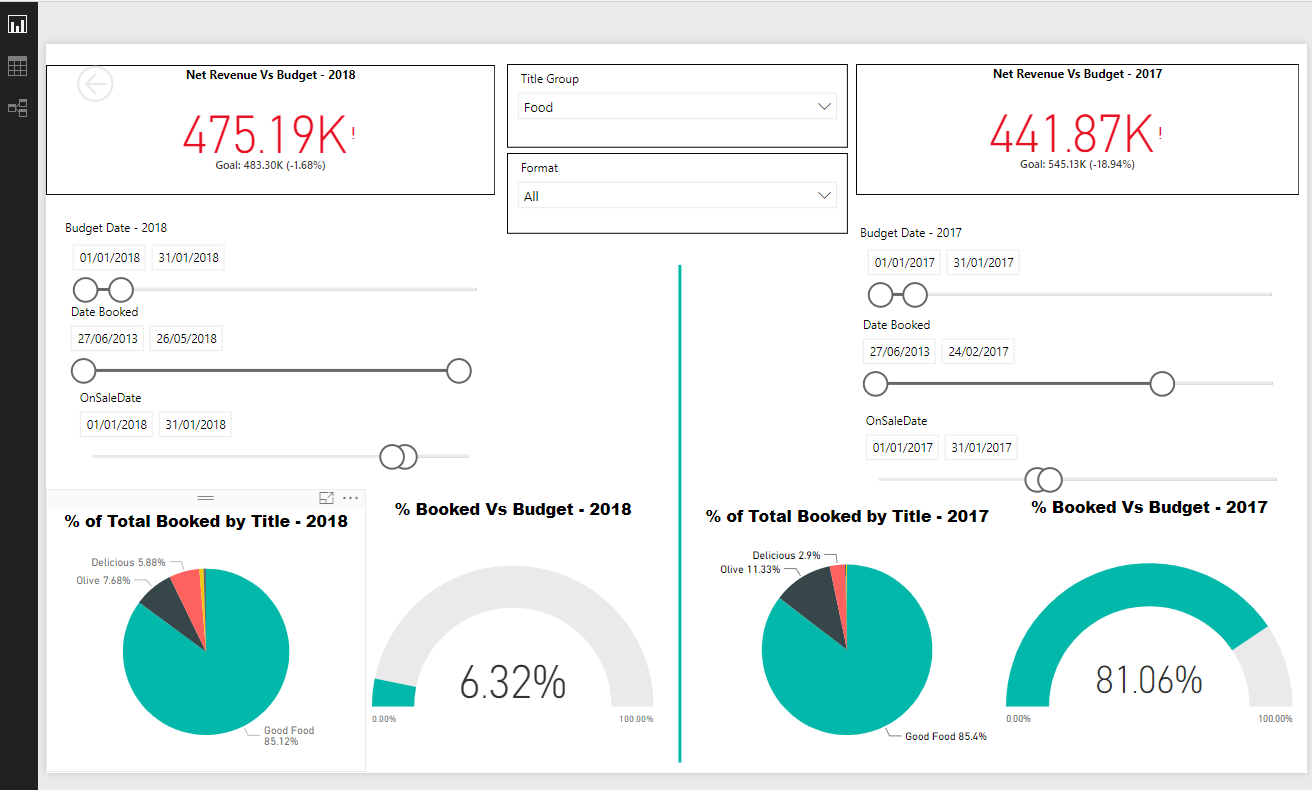1312x790 pixels.
Task: Edit Budget Date 2018 end 31/01/2018
Action: tap(188, 257)
